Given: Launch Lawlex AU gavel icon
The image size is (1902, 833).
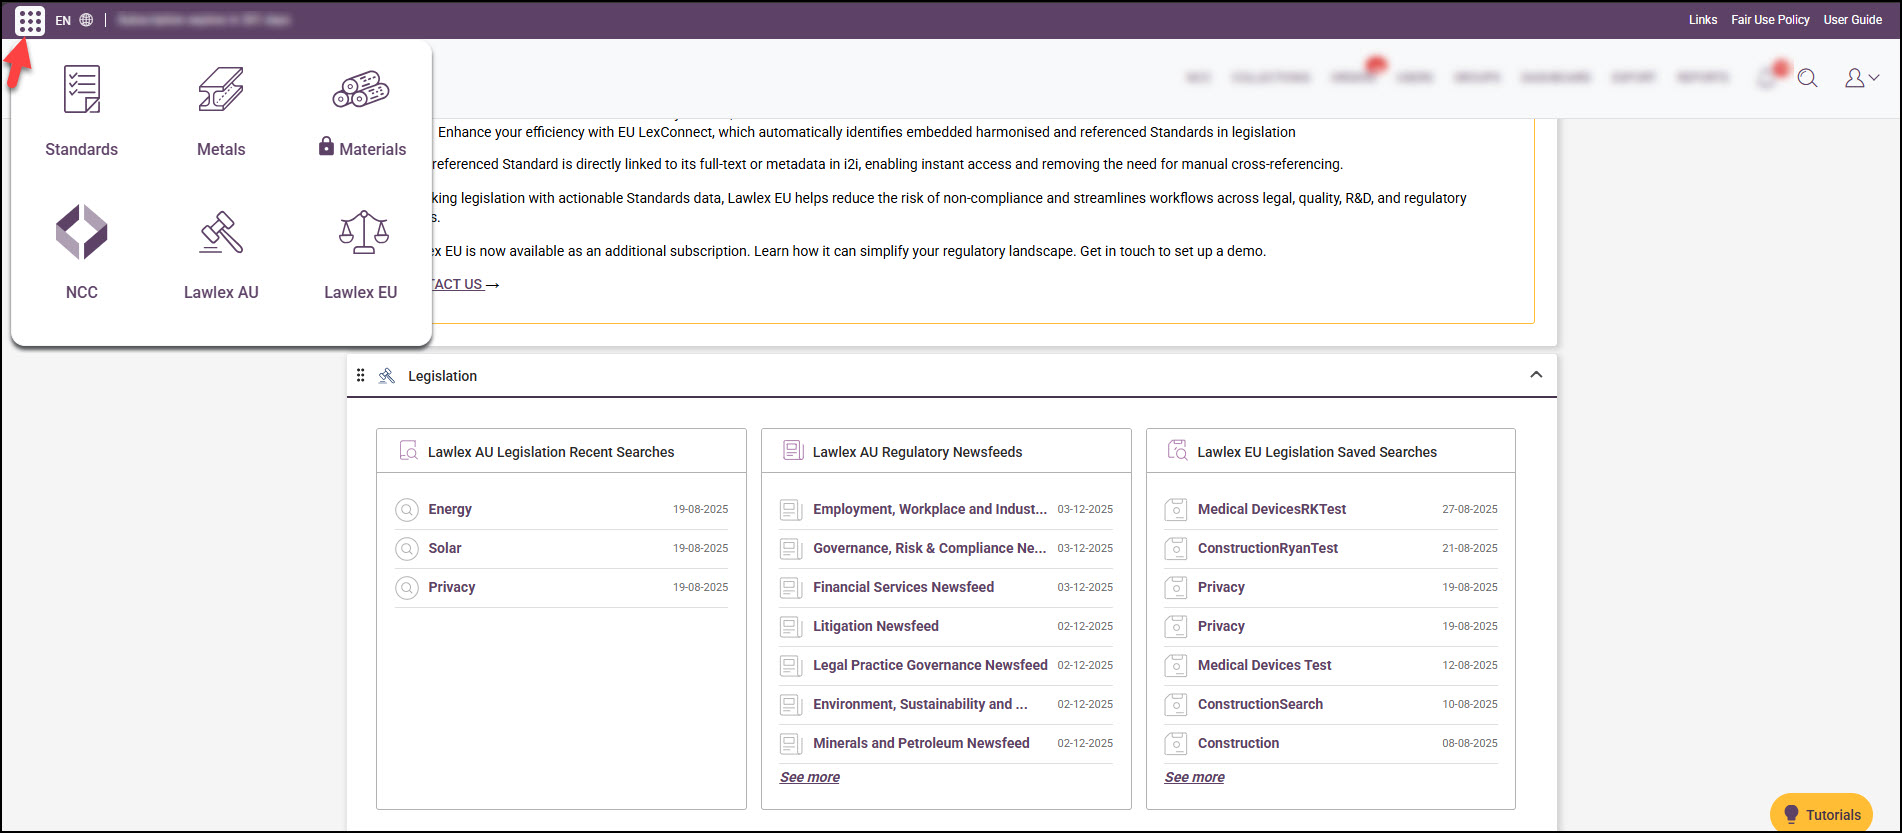Looking at the screenshot, I should (221, 232).
